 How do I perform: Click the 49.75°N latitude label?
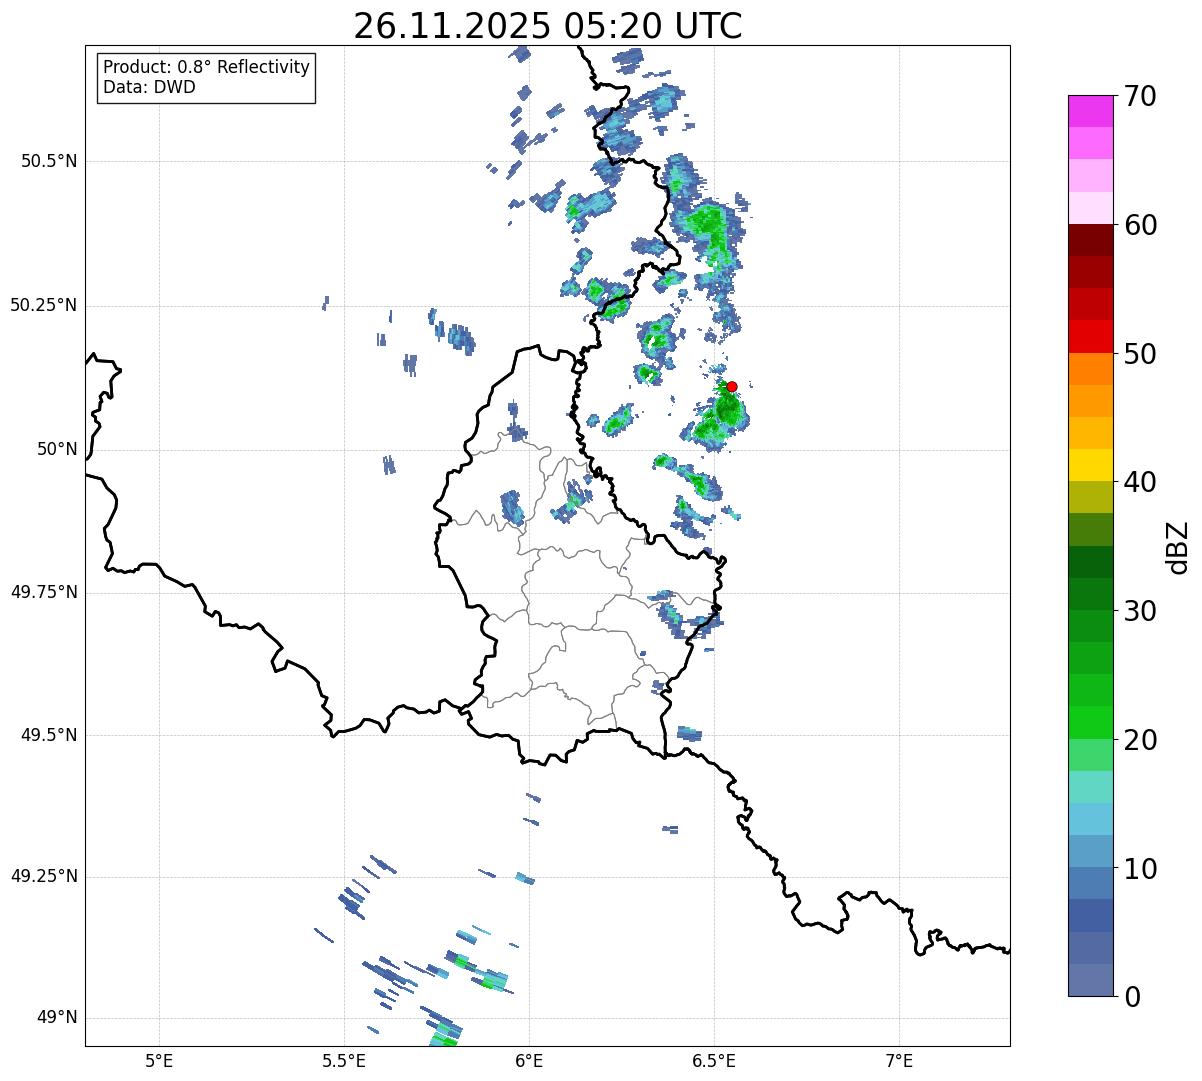(x=44, y=592)
